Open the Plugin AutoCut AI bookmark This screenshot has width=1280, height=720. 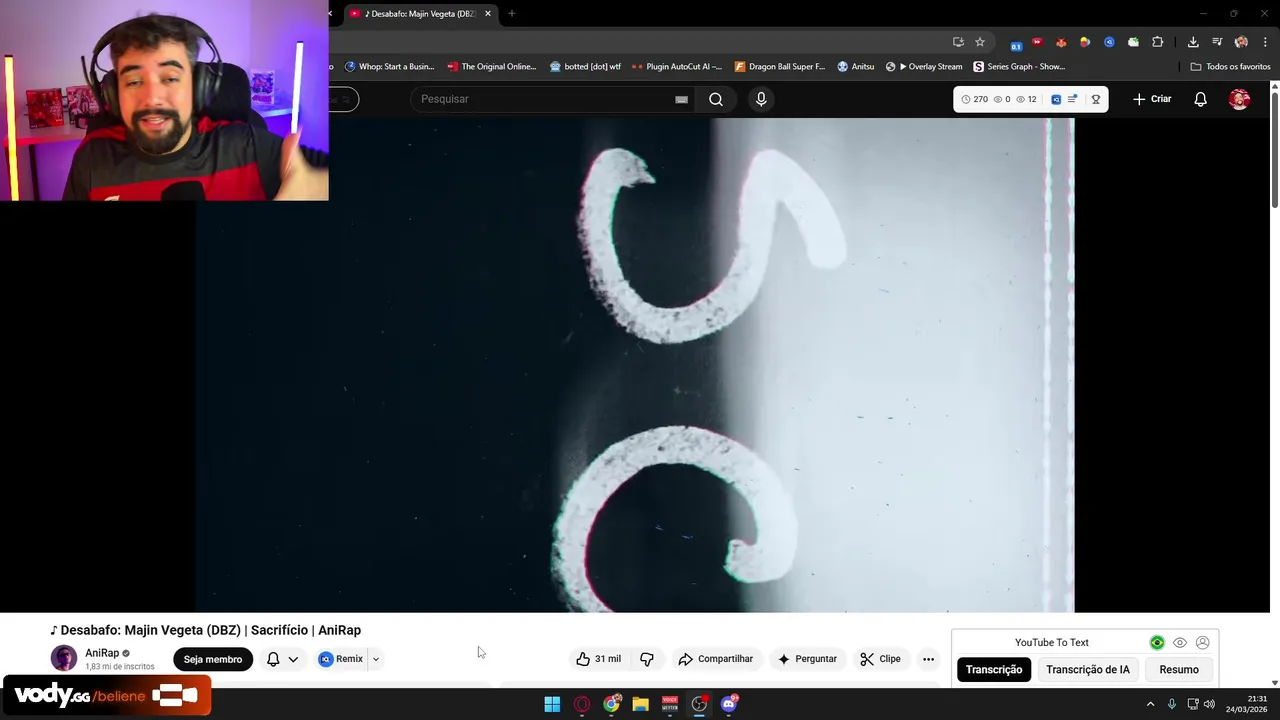click(676, 67)
